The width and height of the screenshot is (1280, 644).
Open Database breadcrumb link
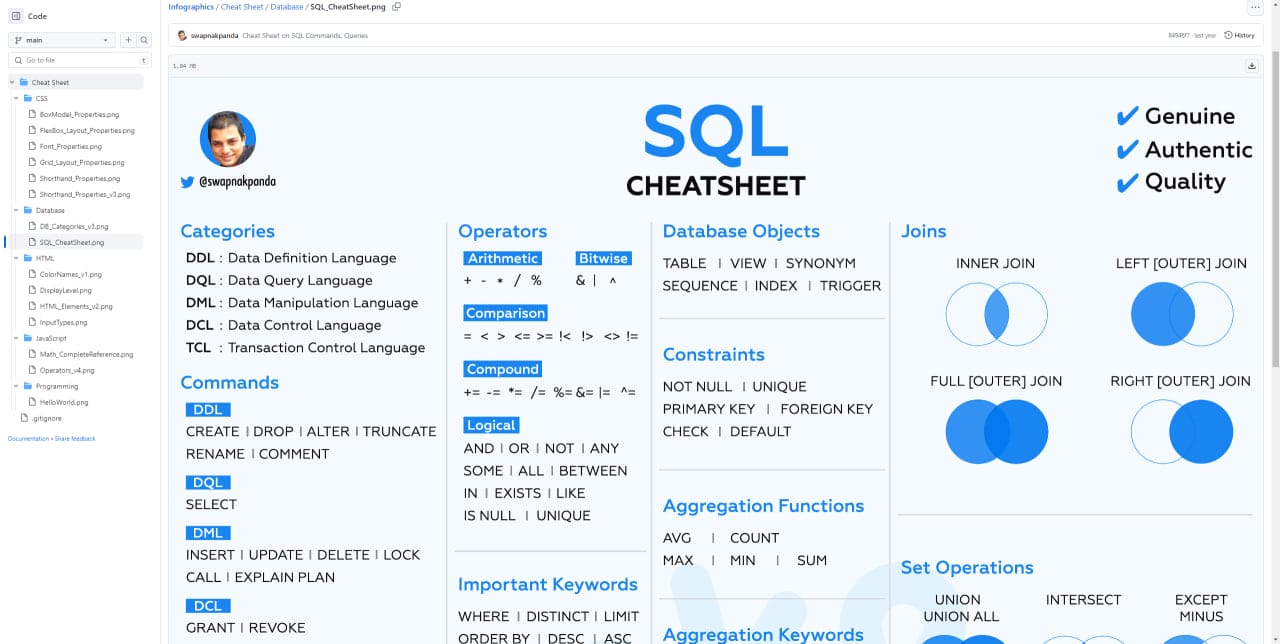[x=287, y=7]
